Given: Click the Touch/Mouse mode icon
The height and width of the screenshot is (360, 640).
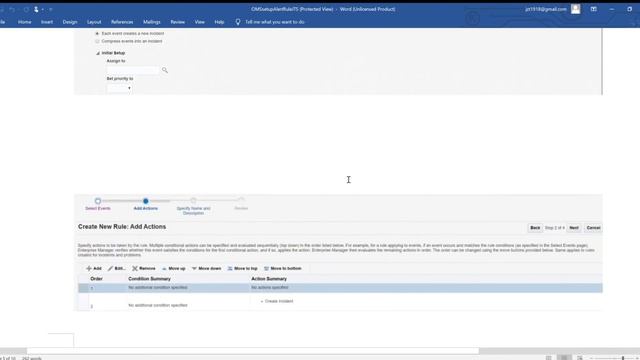Looking at the screenshot, I should [36, 9].
